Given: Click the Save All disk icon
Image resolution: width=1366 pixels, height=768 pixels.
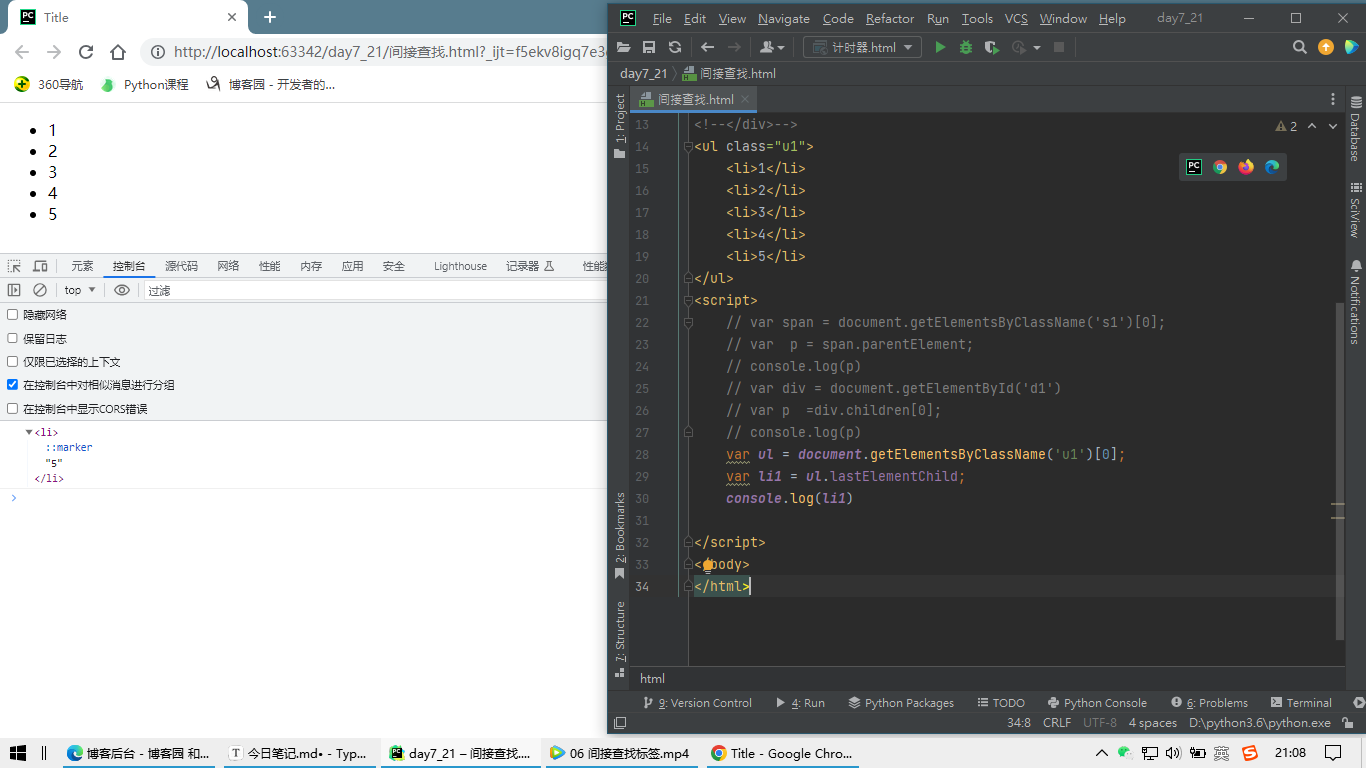Looking at the screenshot, I should [x=649, y=47].
